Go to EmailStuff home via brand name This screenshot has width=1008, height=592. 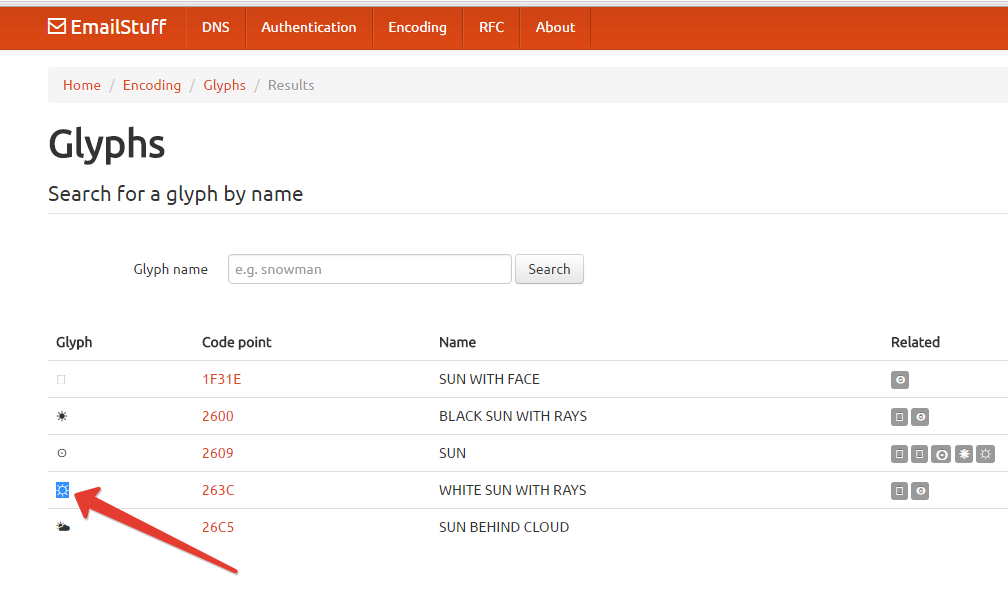click(x=118, y=27)
